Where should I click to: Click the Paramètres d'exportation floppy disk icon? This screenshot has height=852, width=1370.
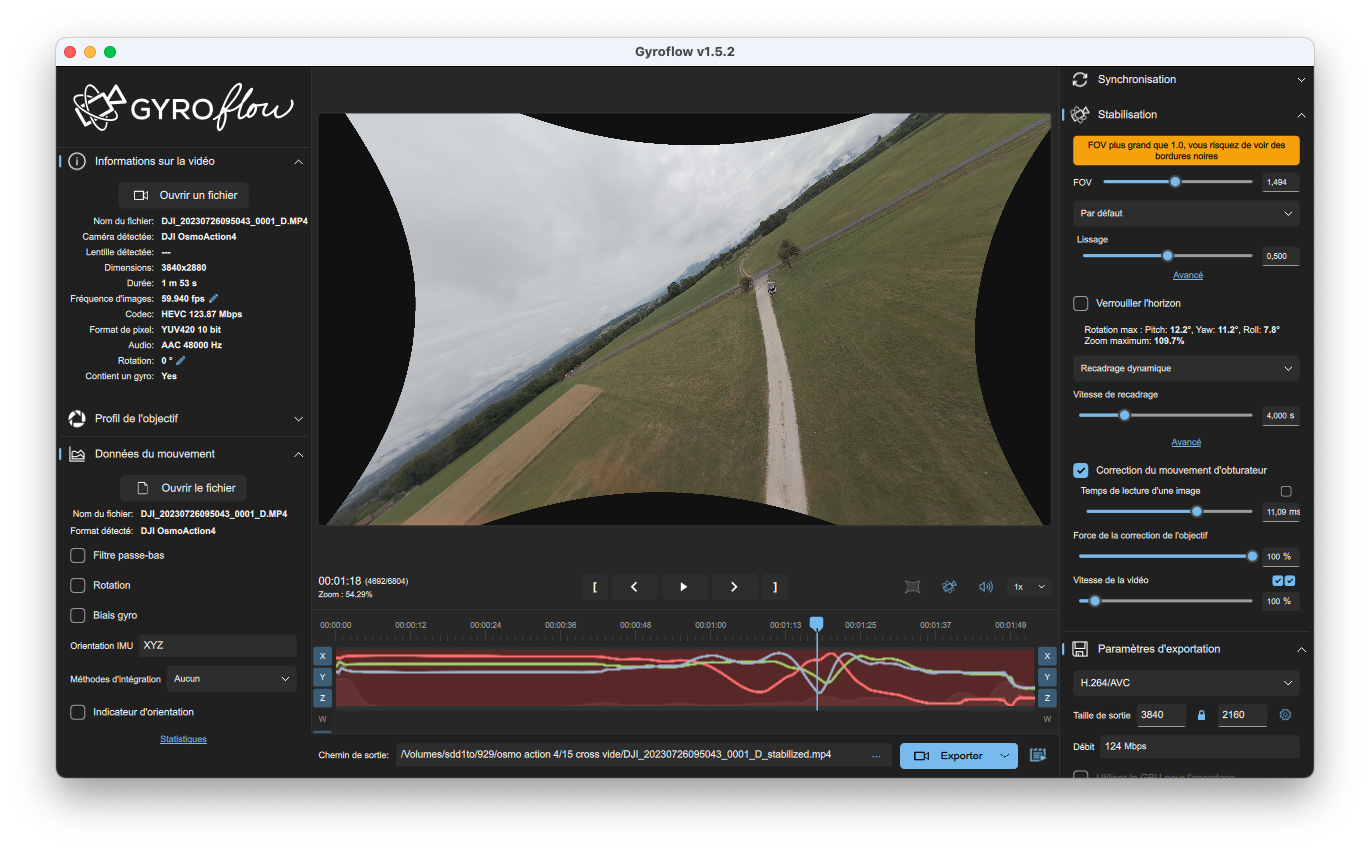pos(1080,649)
